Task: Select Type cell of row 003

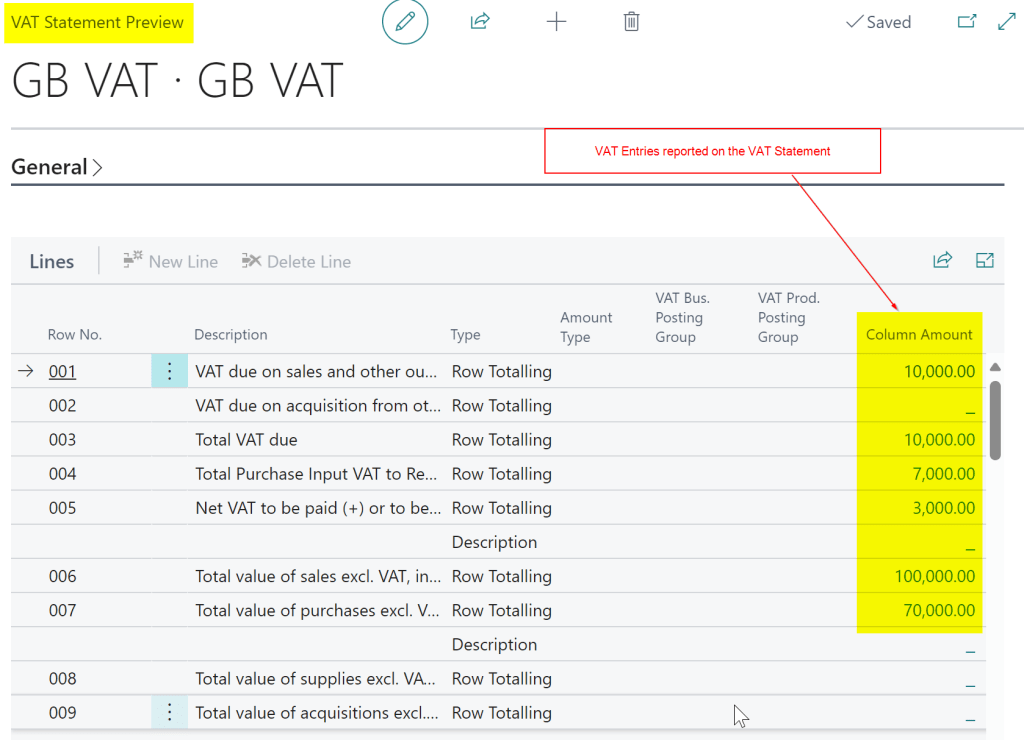Action: coord(501,440)
